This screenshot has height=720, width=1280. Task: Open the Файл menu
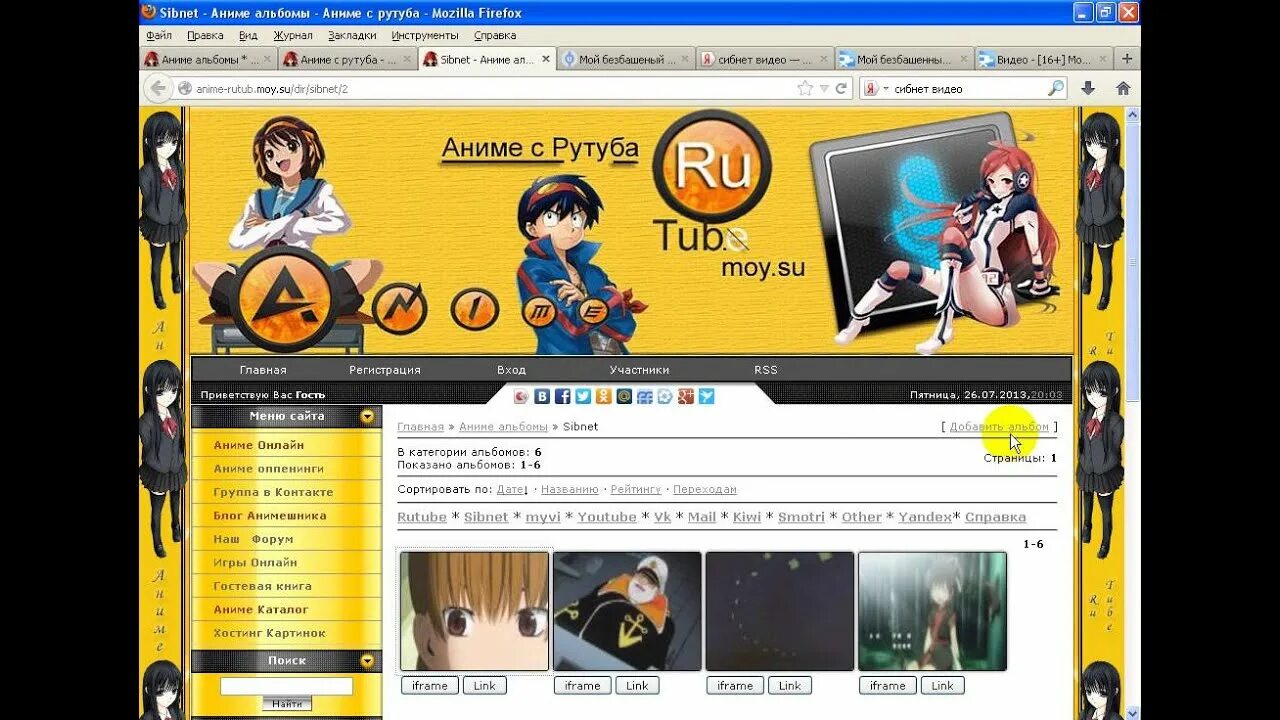[158, 35]
